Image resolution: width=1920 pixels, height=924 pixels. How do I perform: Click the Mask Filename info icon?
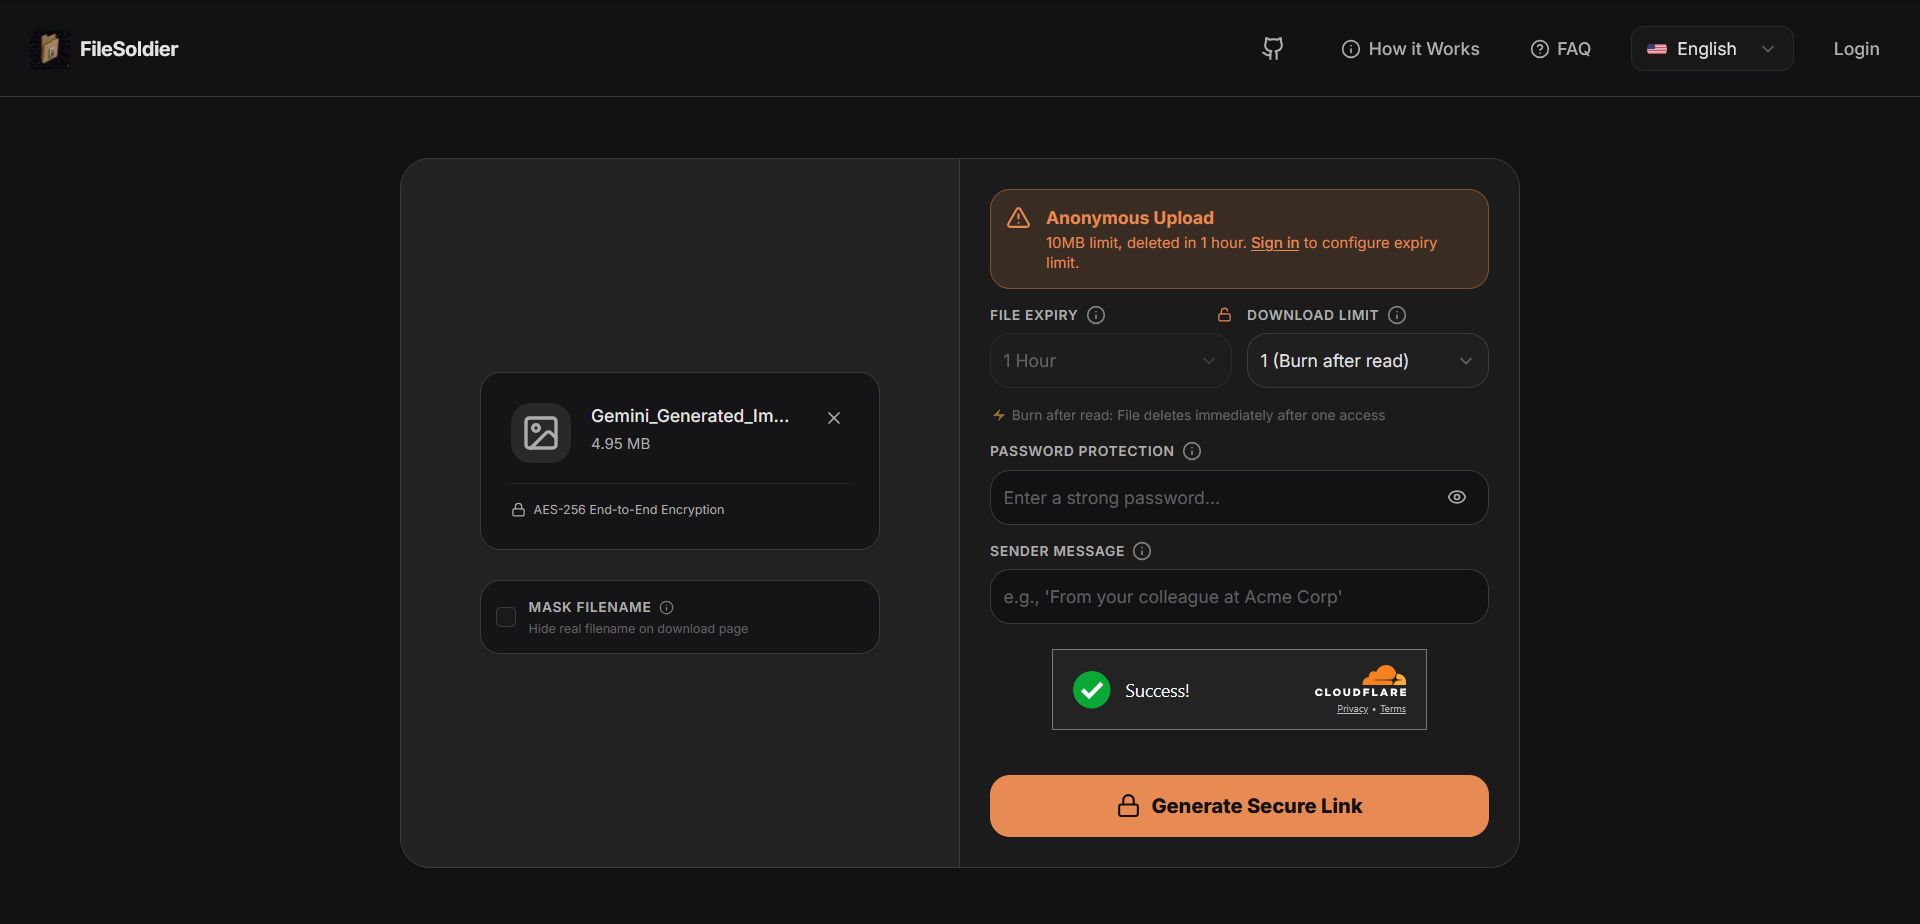point(667,607)
